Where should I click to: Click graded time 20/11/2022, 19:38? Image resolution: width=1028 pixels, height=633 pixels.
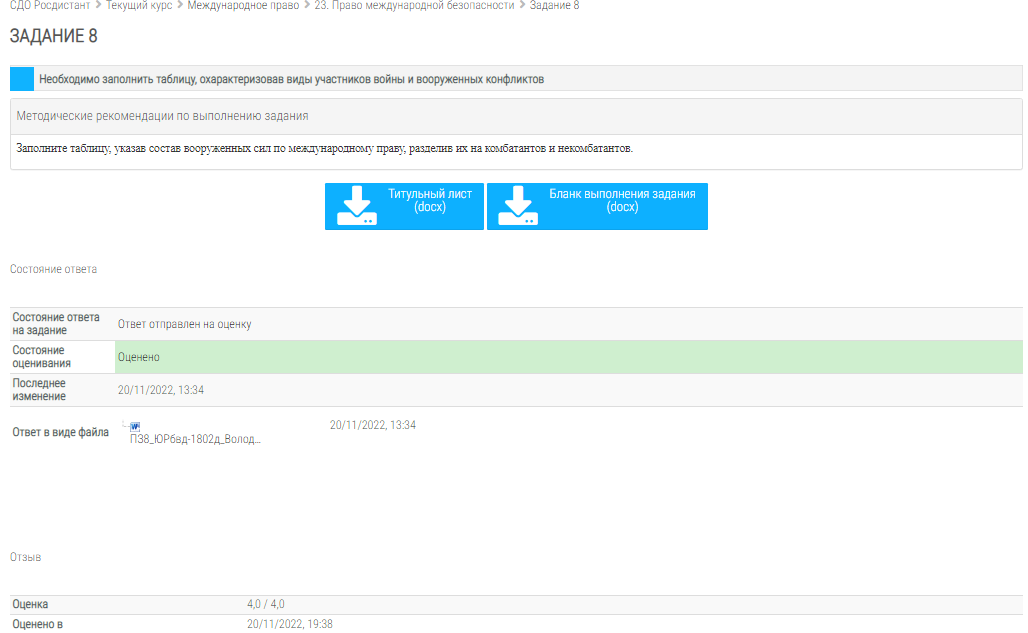[290, 624]
